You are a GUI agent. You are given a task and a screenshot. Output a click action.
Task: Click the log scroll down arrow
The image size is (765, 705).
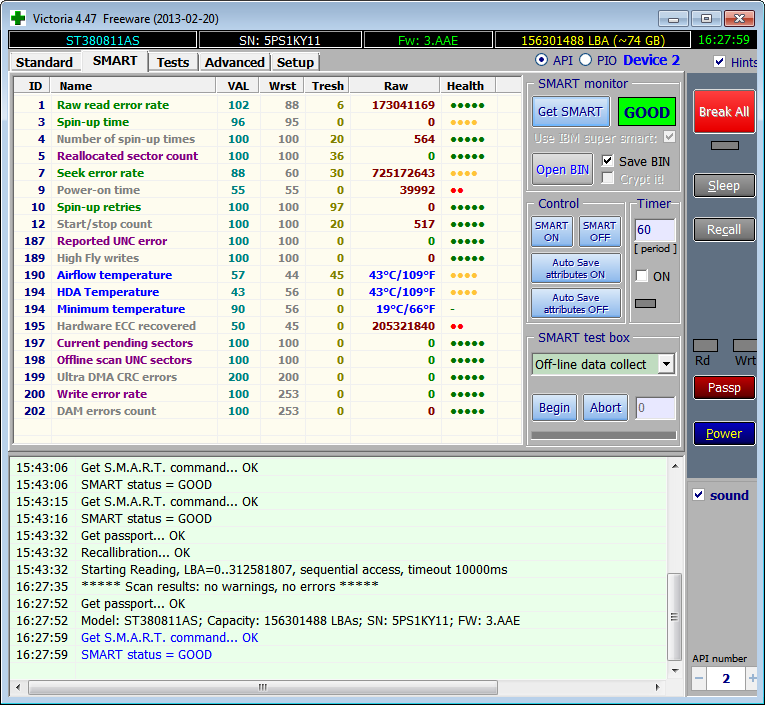click(x=675, y=671)
